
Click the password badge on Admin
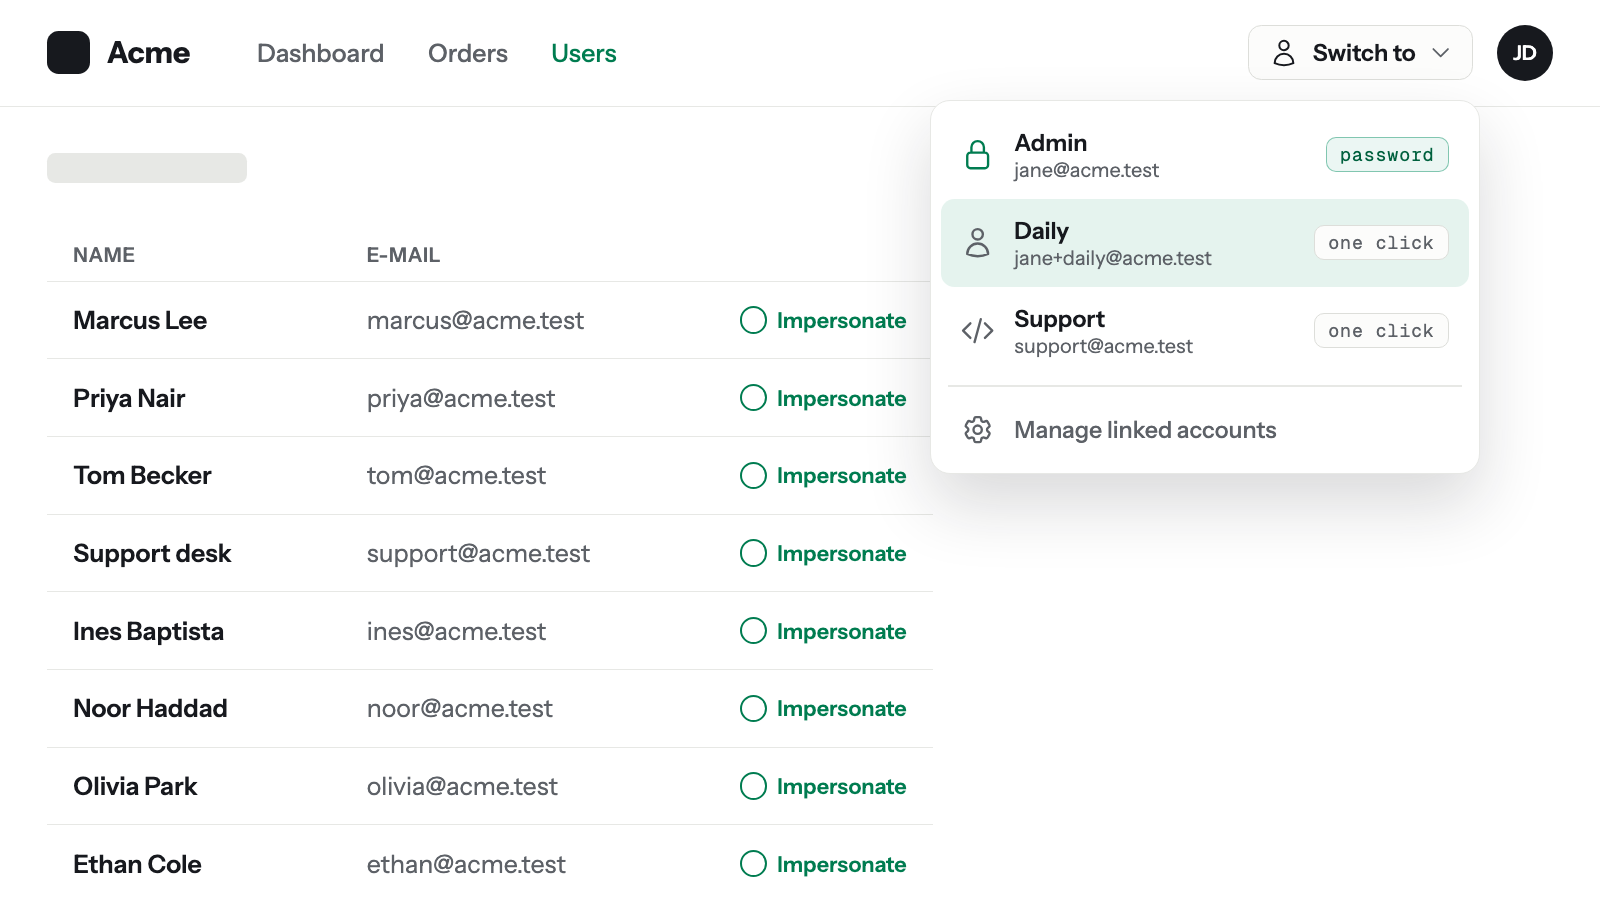coord(1387,155)
